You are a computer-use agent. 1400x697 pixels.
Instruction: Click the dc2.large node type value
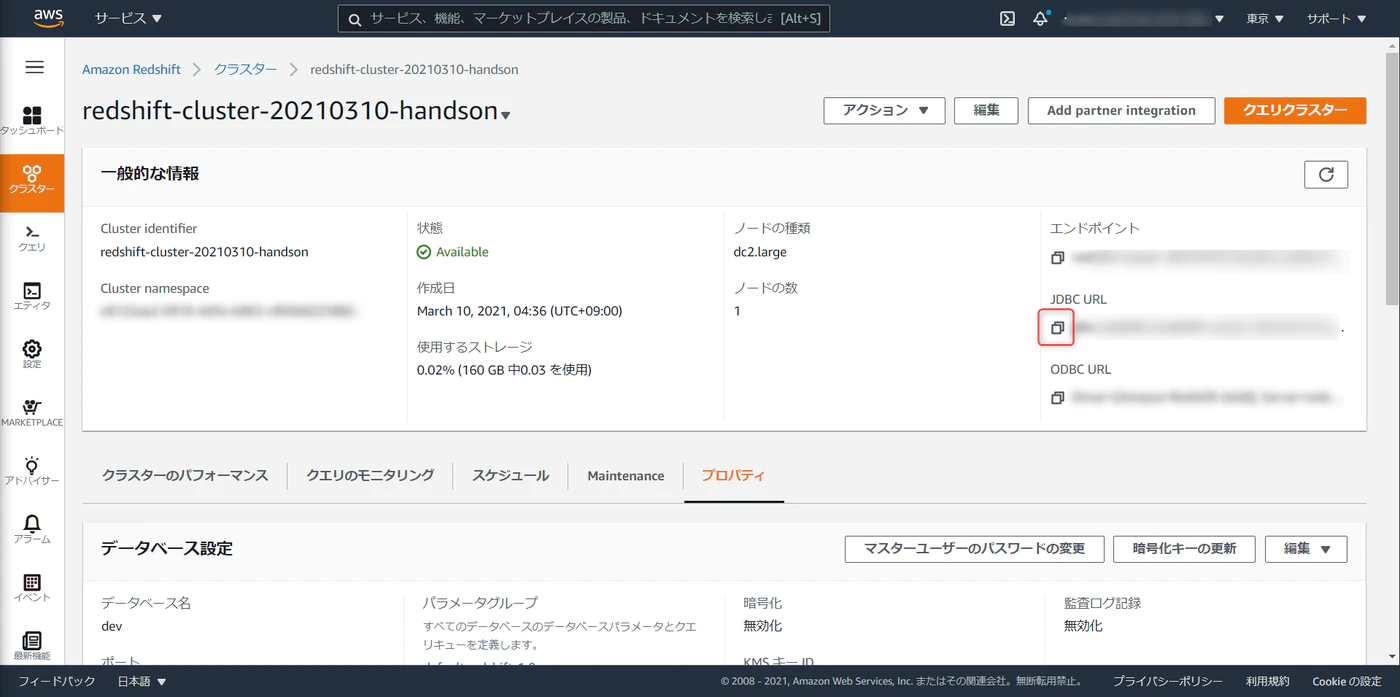[x=760, y=252]
